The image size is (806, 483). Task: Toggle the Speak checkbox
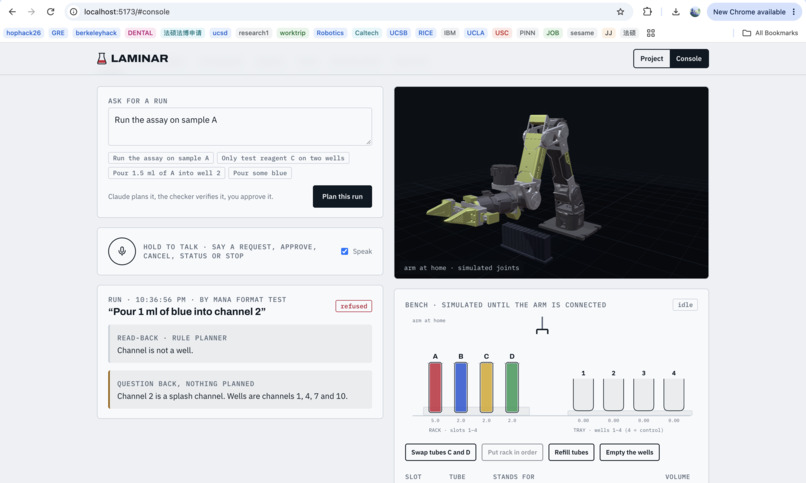pyautogui.click(x=344, y=251)
